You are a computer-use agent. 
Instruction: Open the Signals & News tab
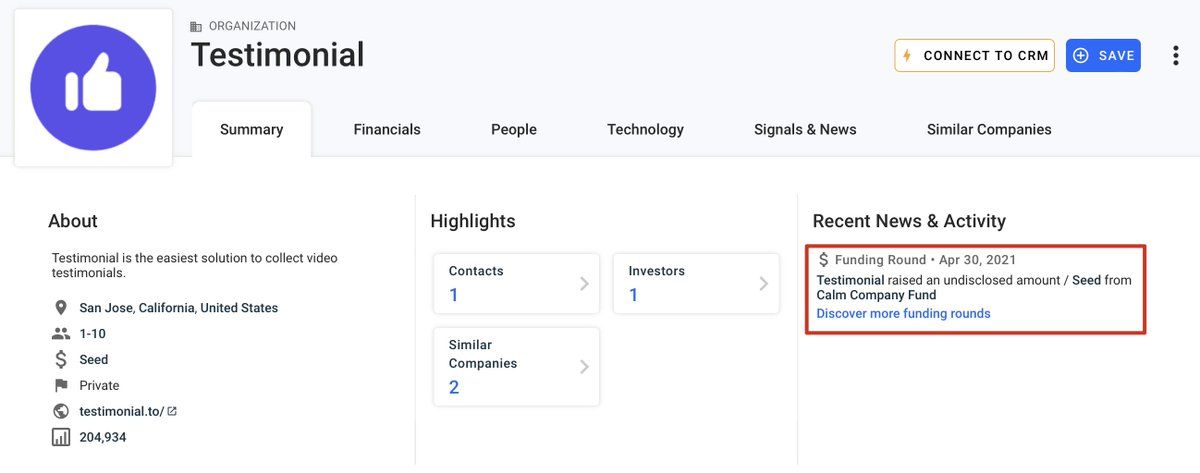805,130
